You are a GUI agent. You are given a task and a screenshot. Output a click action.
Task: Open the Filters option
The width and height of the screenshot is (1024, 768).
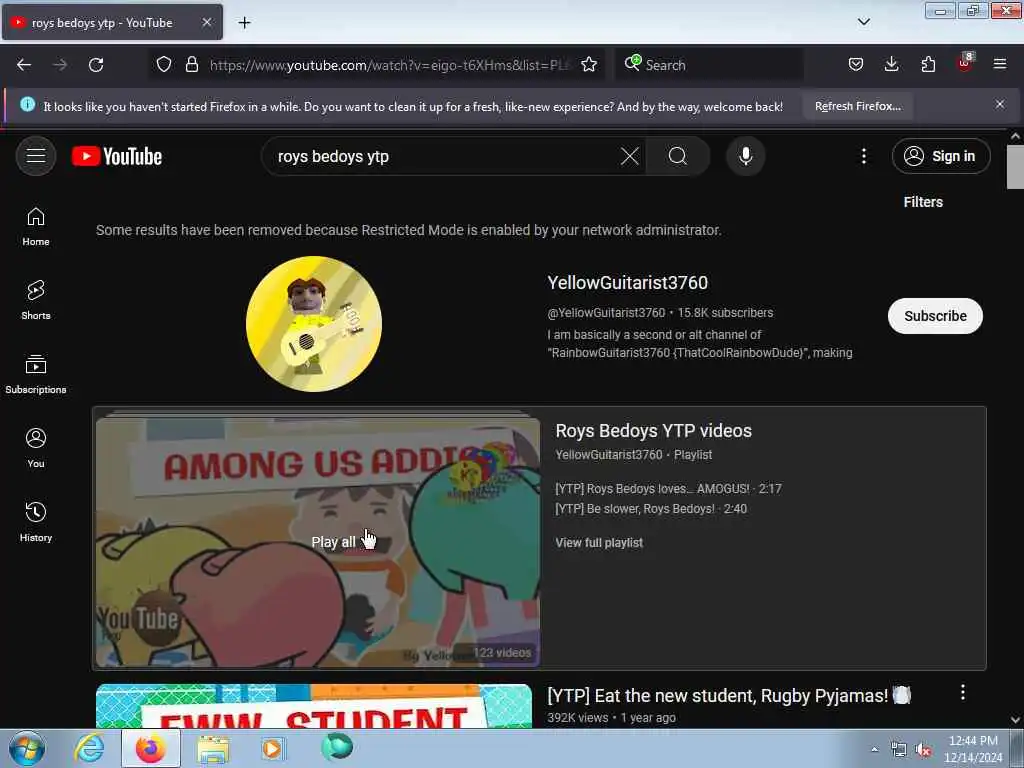click(923, 202)
